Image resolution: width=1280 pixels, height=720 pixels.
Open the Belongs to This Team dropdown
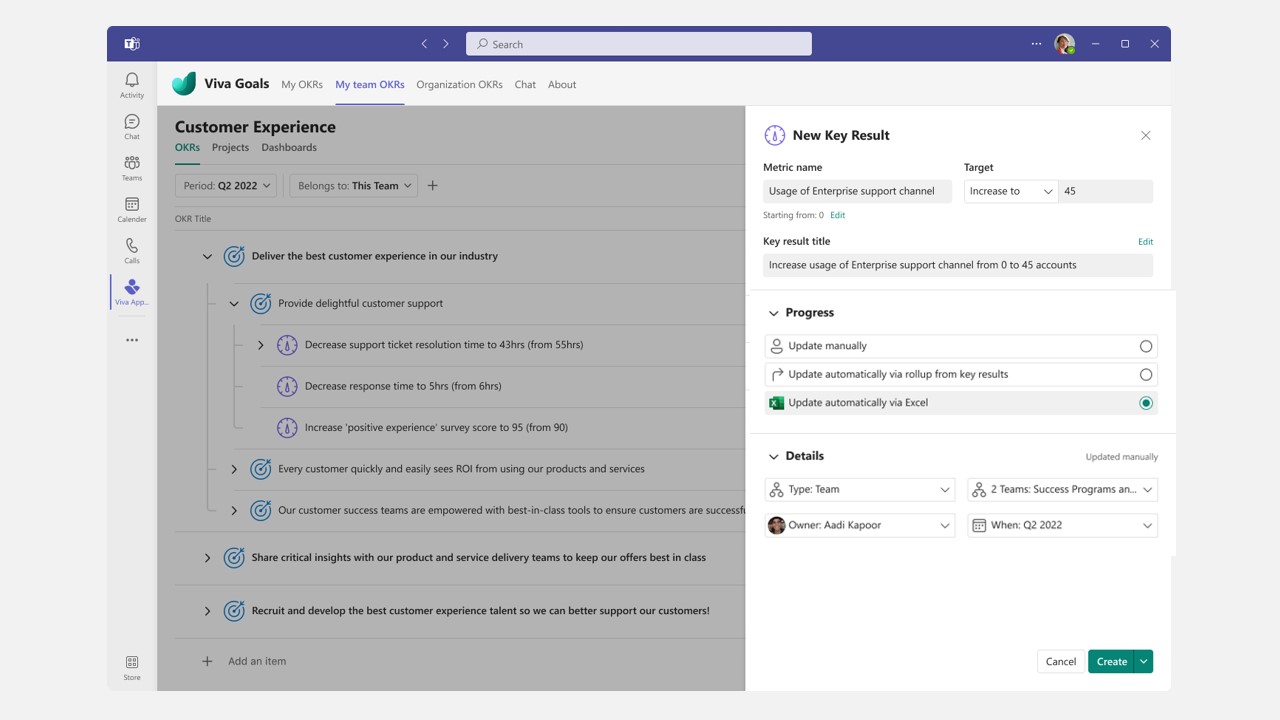click(x=354, y=185)
